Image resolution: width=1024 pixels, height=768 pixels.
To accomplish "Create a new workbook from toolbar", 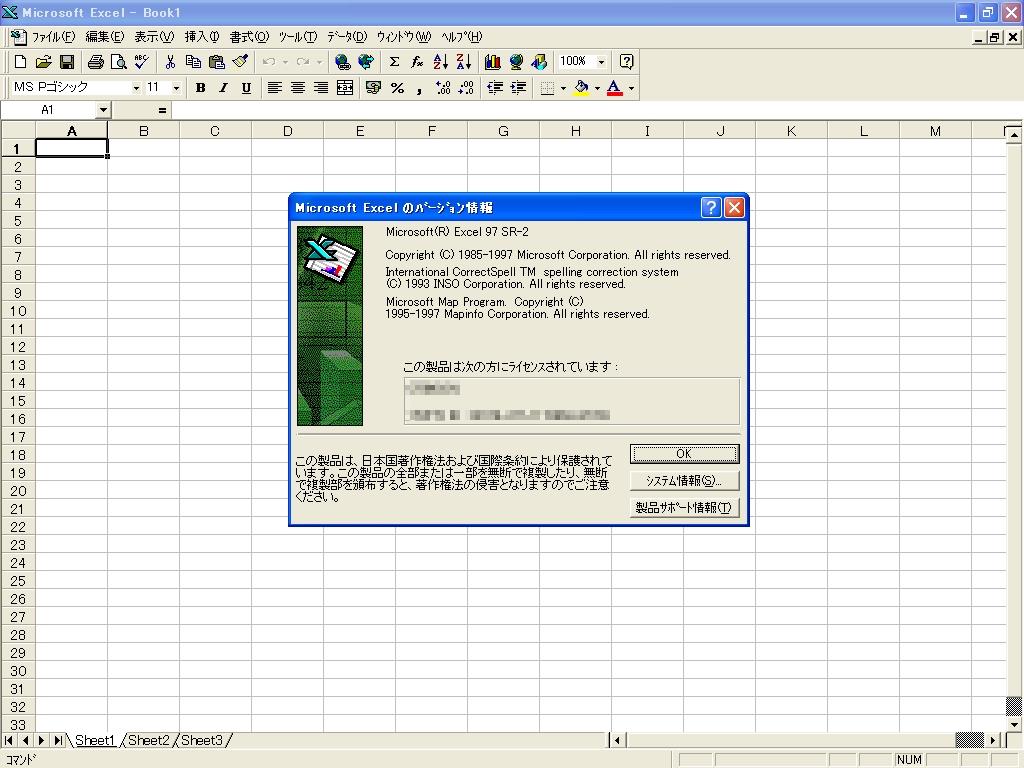I will (20, 62).
